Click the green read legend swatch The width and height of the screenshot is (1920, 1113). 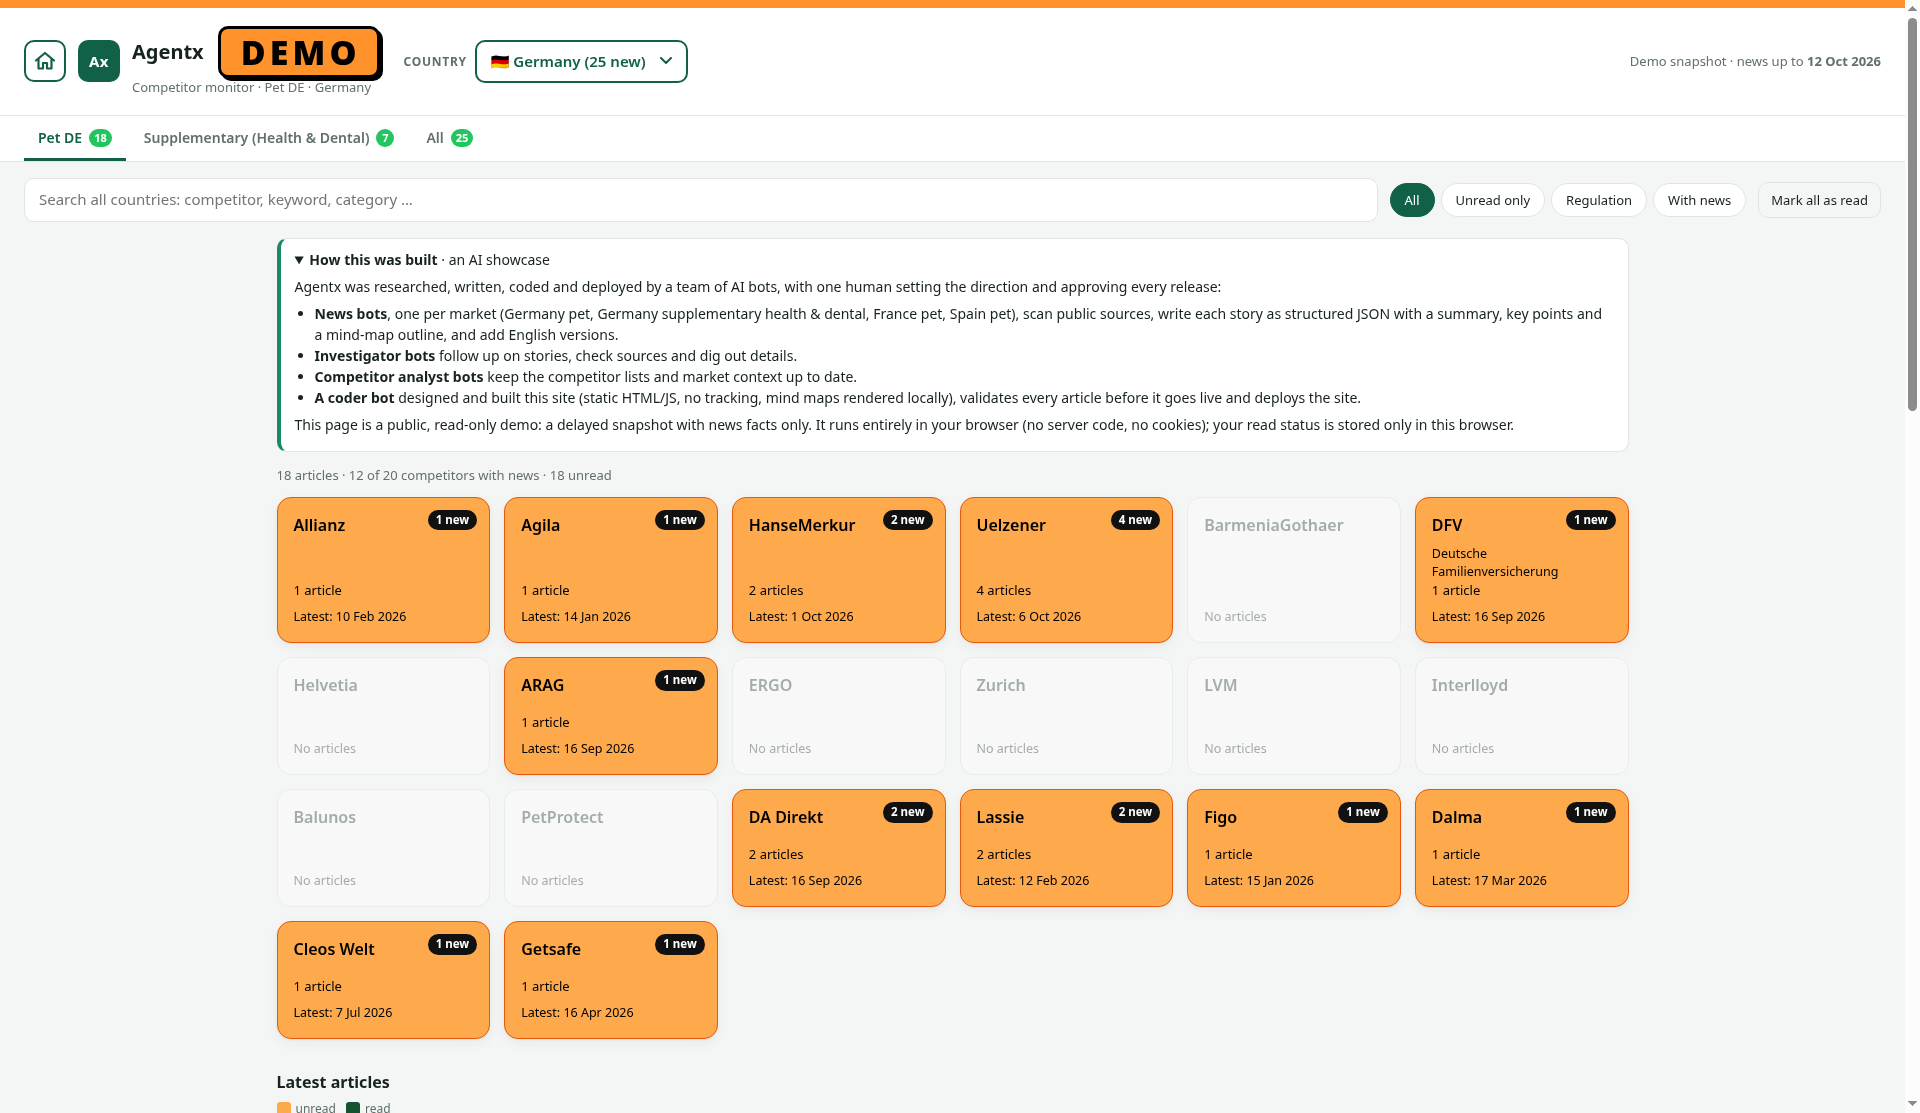click(x=353, y=1108)
